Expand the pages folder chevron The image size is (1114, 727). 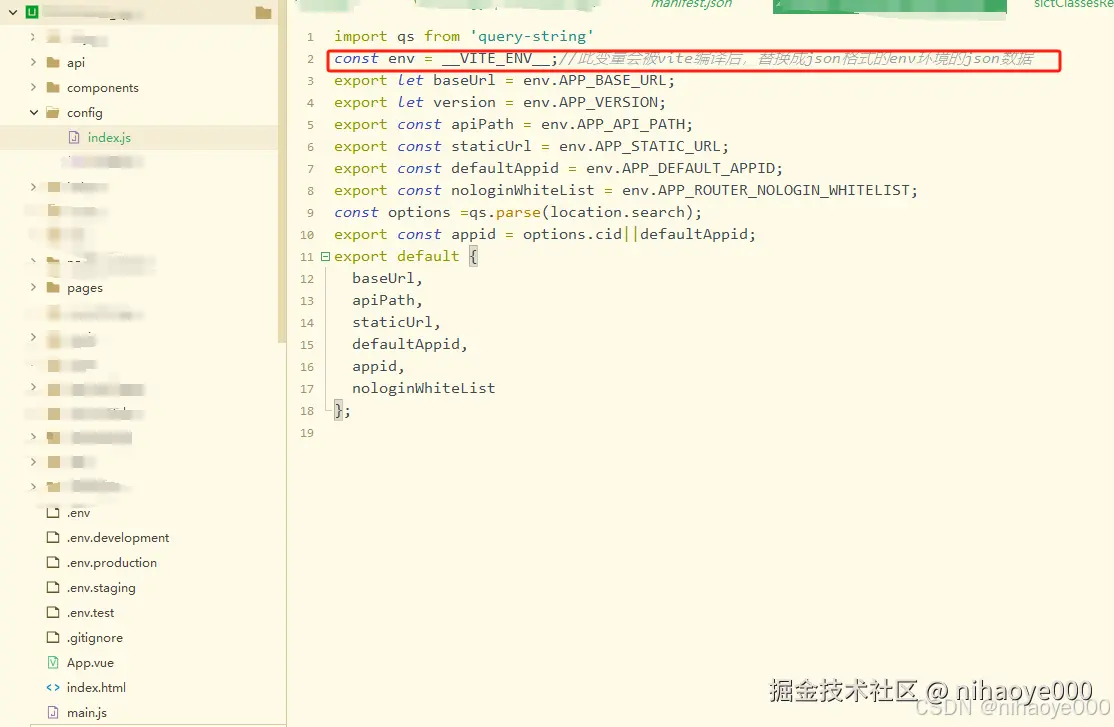(33, 287)
